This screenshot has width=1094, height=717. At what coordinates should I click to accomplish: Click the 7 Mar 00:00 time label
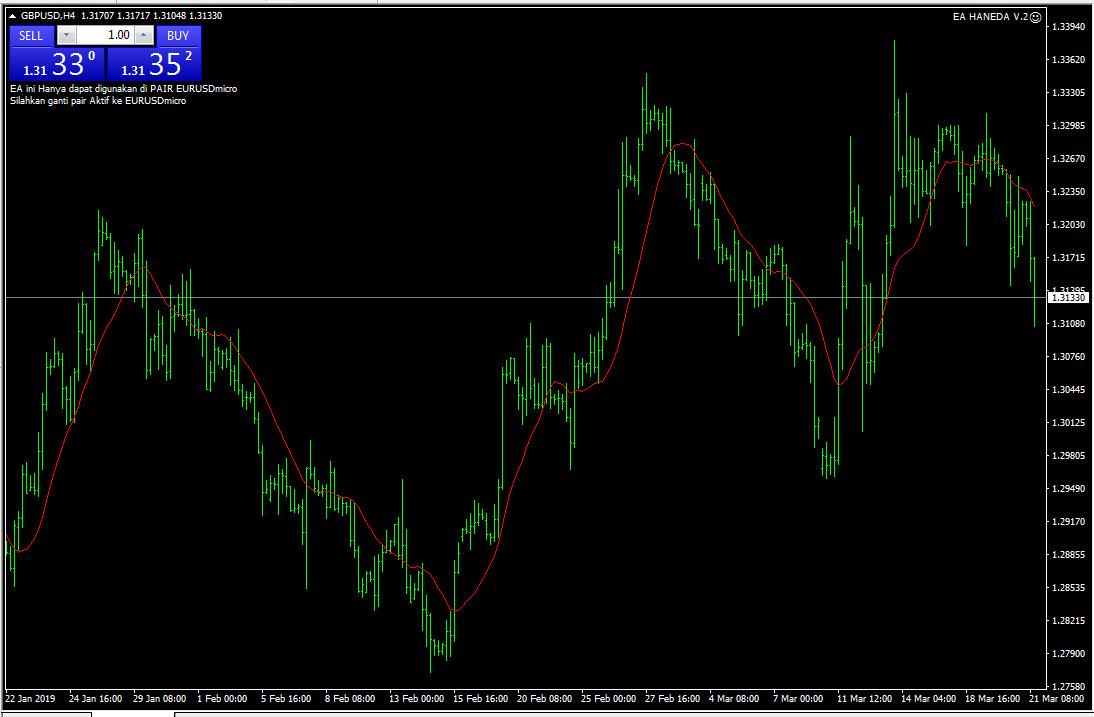(797, 698)
